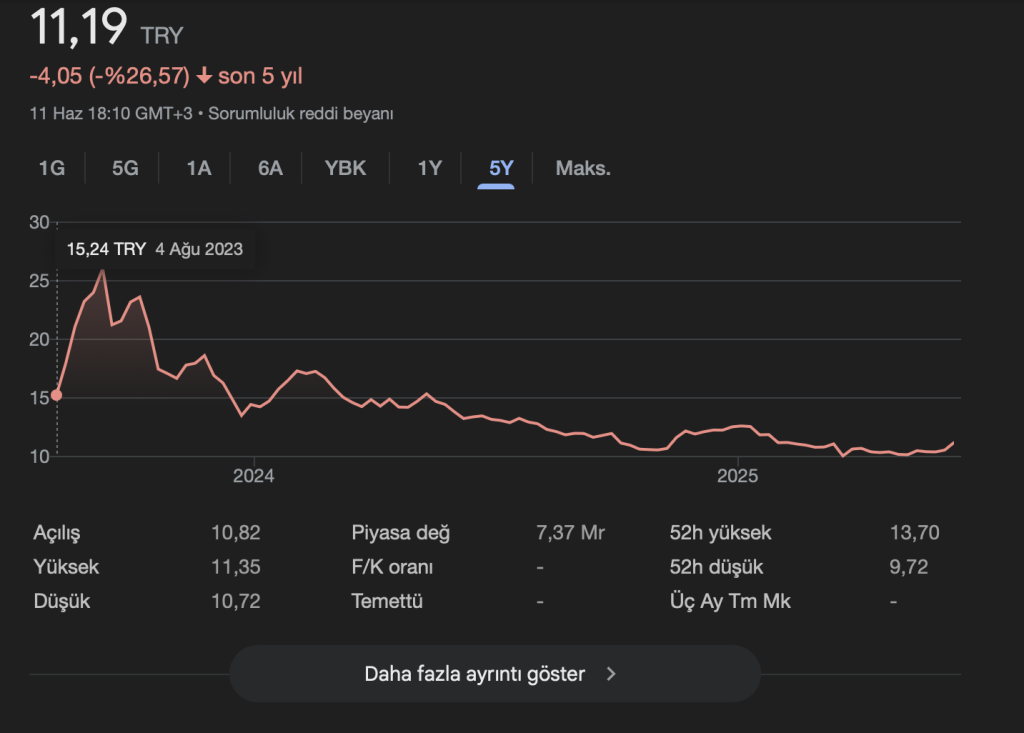Click the active 5Y tab
Image resolution: width=1024 pixels, height=733 pixels.
[x=501, y=168]
